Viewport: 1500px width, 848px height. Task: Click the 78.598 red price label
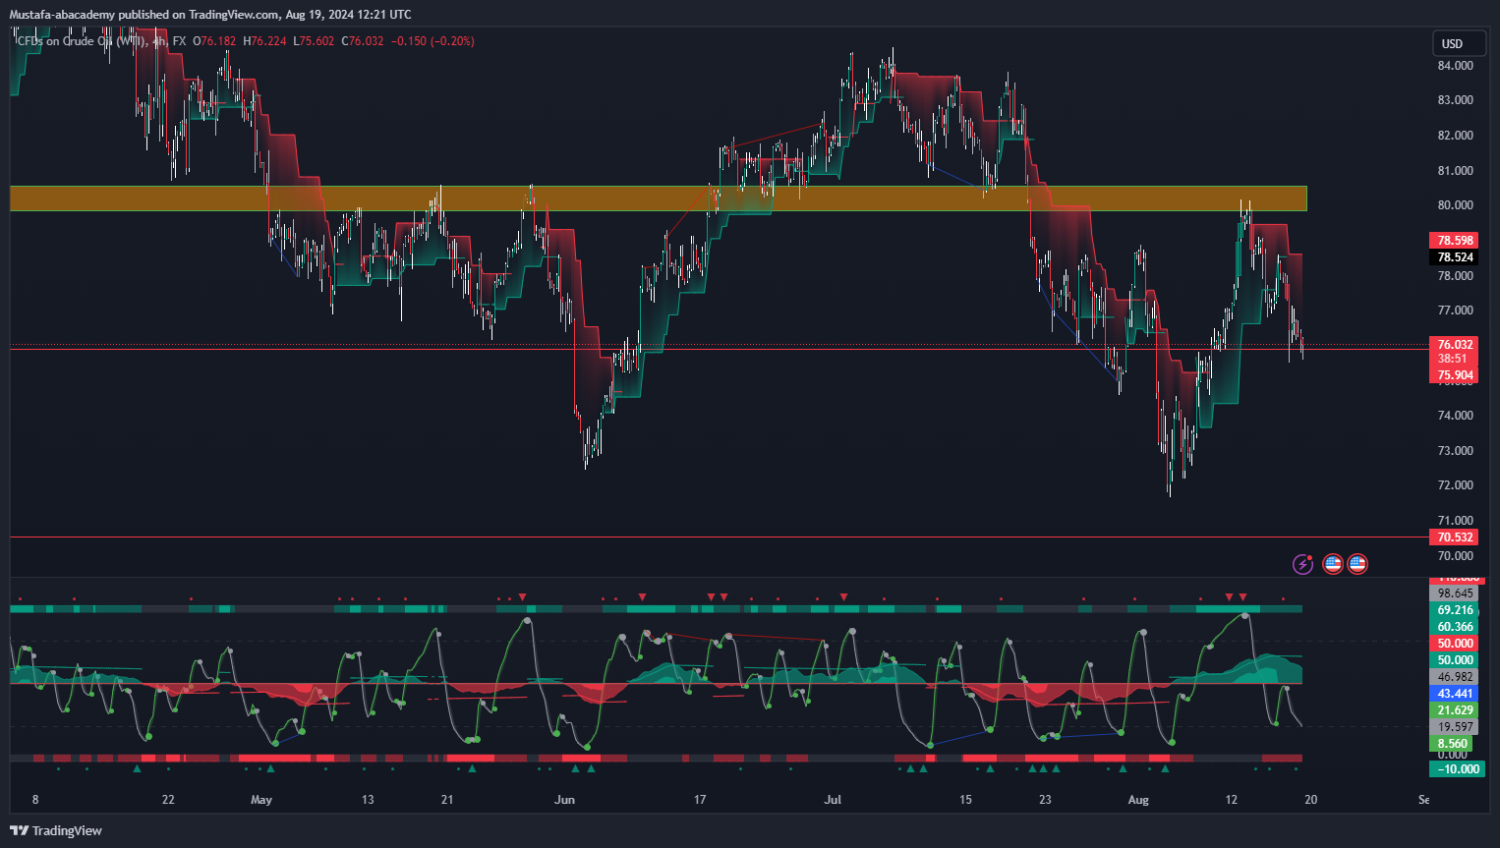1455,240
